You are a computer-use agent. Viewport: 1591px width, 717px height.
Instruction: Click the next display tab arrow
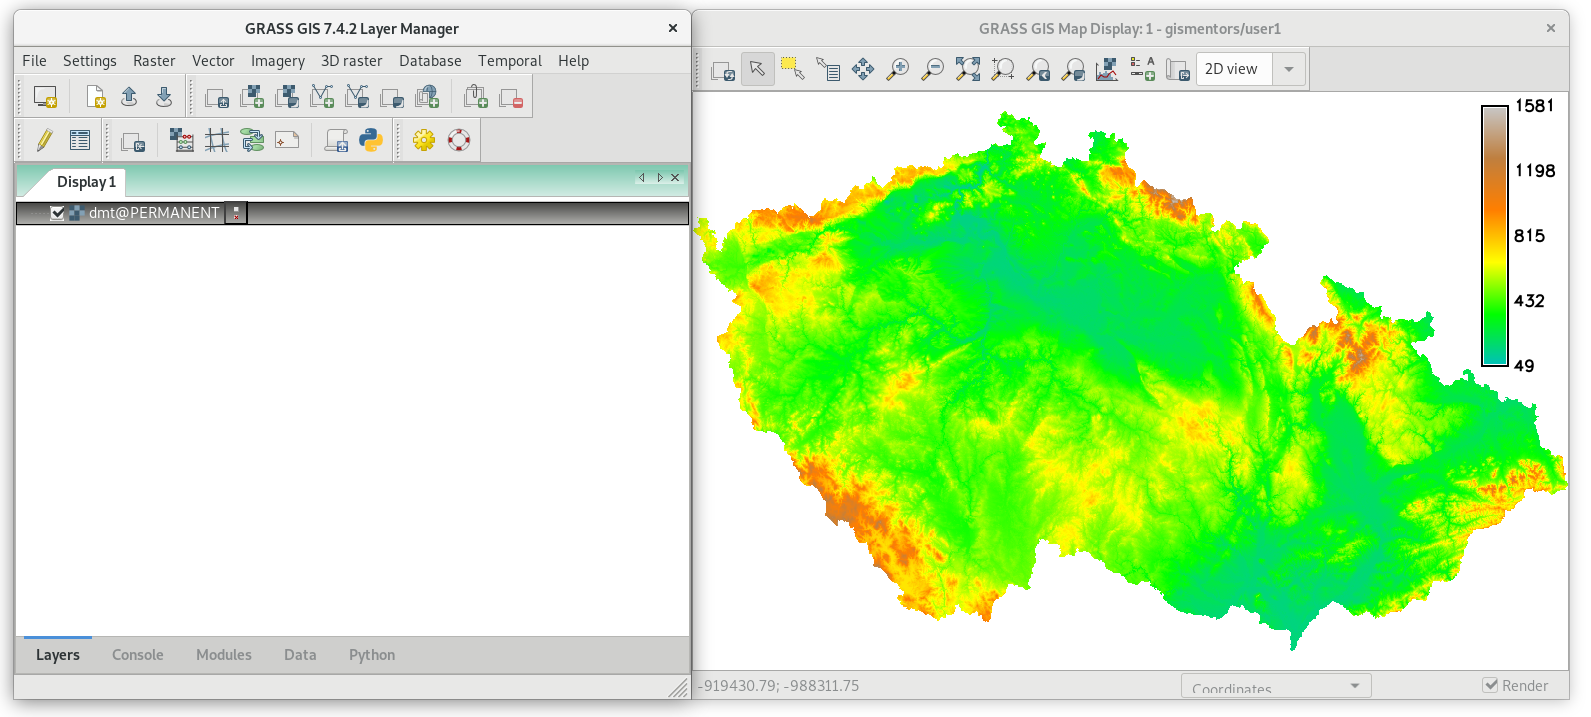tap(660, 178)
